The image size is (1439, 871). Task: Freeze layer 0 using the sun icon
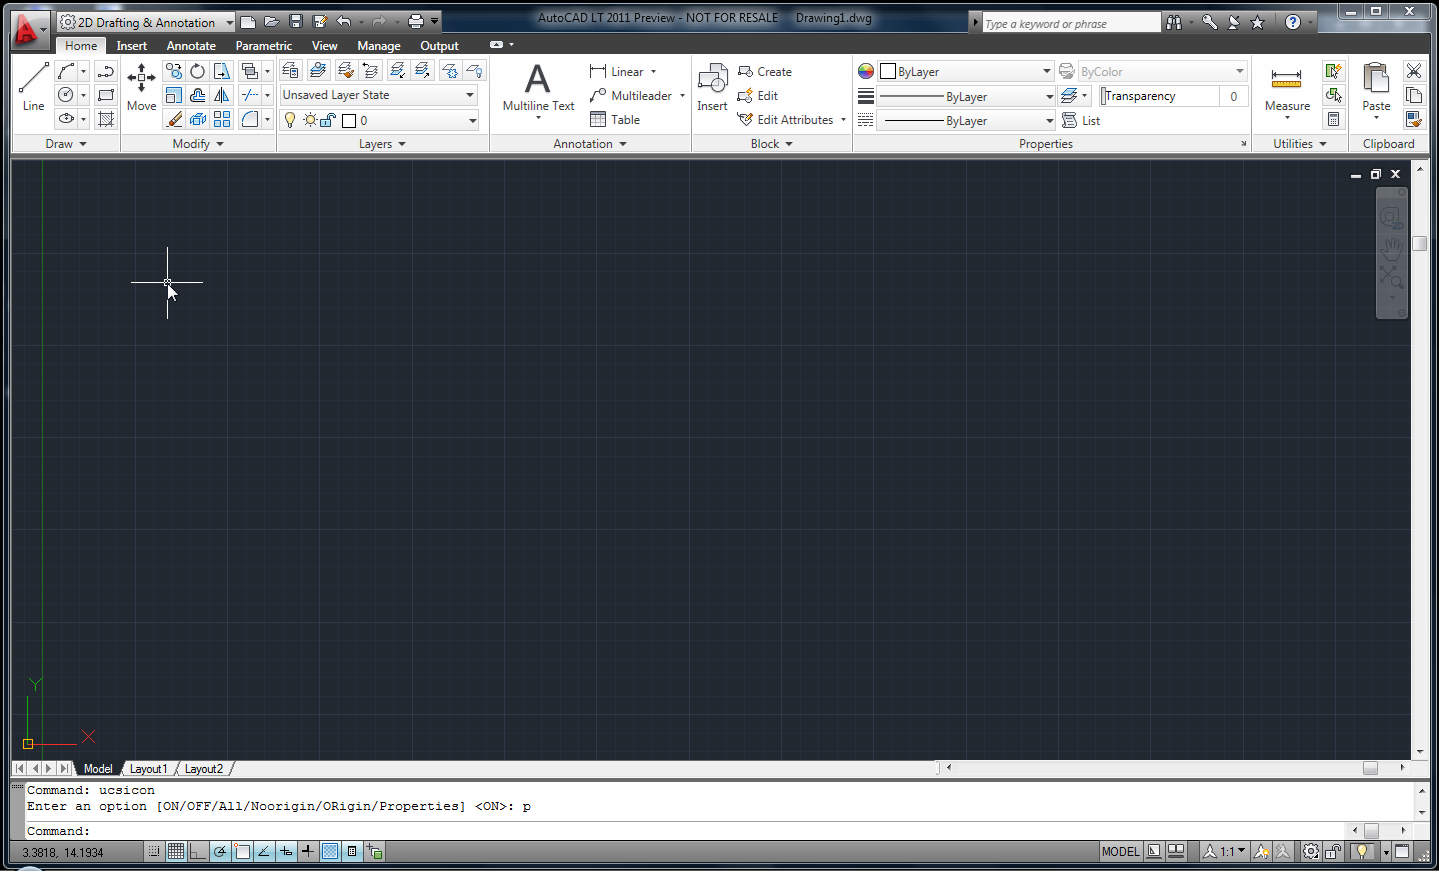309,119
